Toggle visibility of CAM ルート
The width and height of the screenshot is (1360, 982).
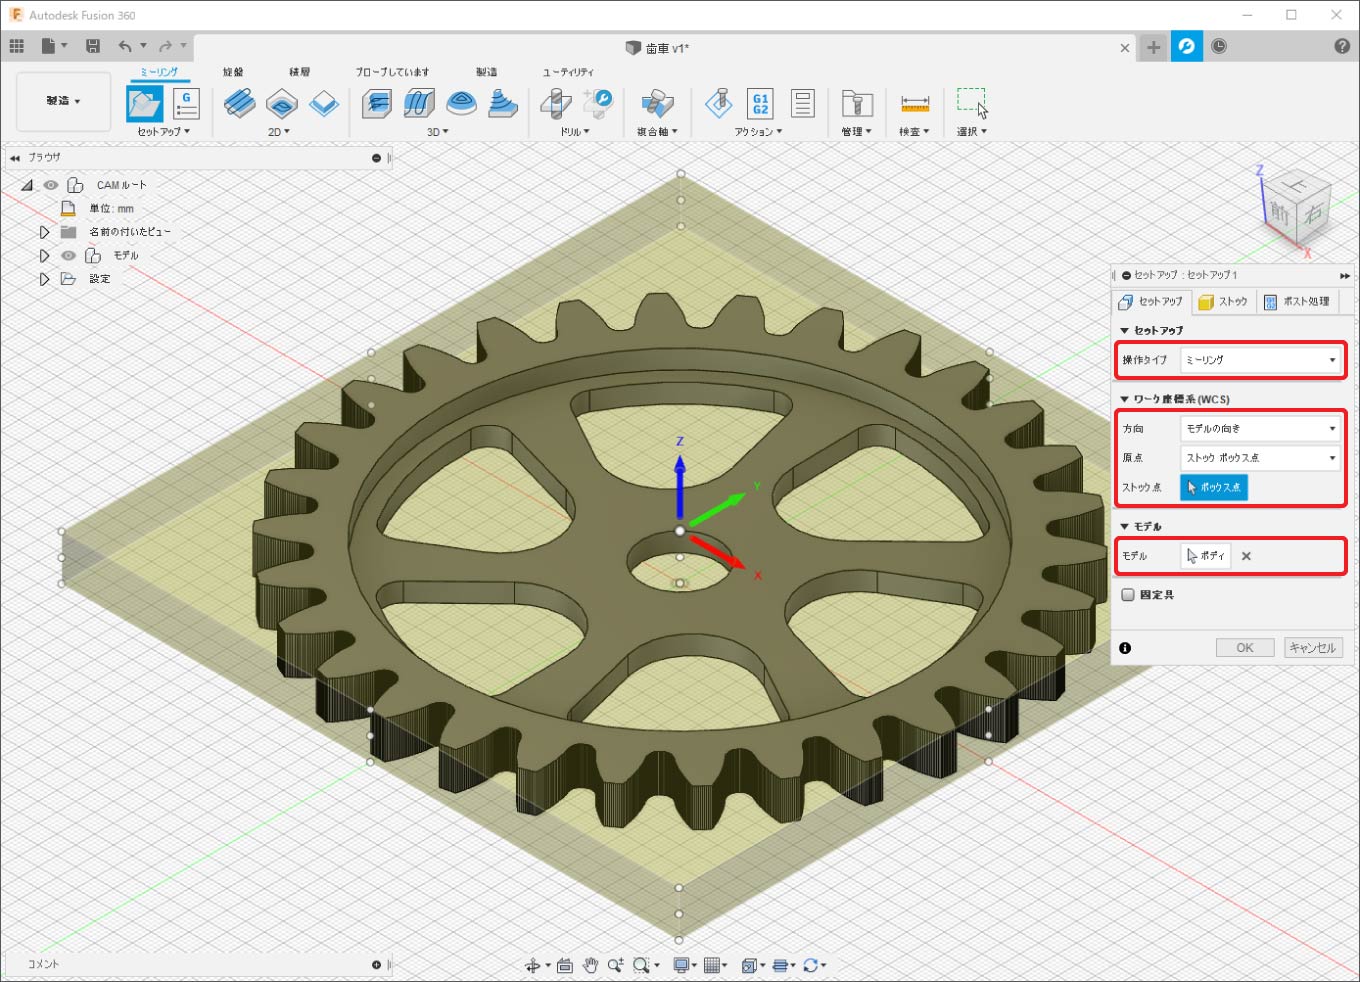pos(51,185)
